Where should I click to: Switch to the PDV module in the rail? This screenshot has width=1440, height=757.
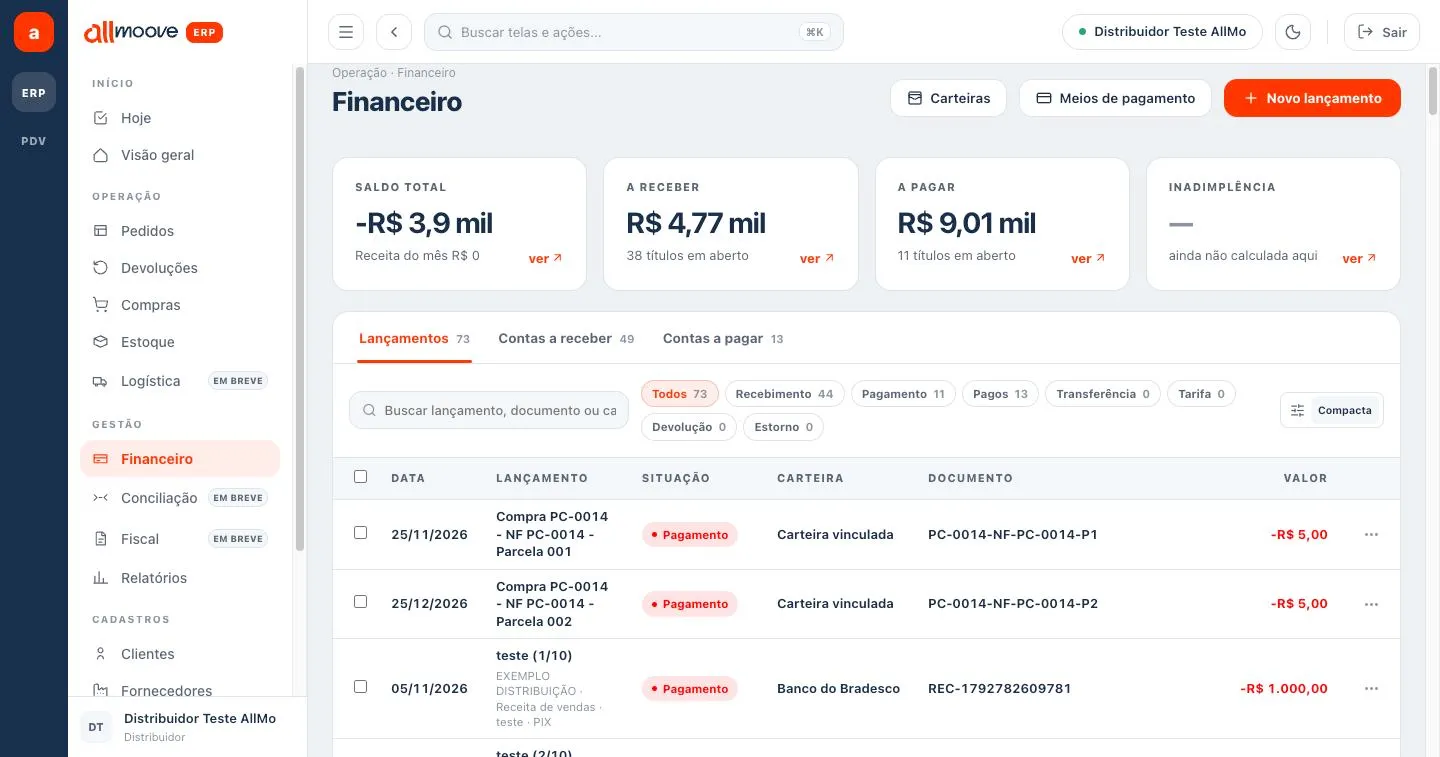34,141
